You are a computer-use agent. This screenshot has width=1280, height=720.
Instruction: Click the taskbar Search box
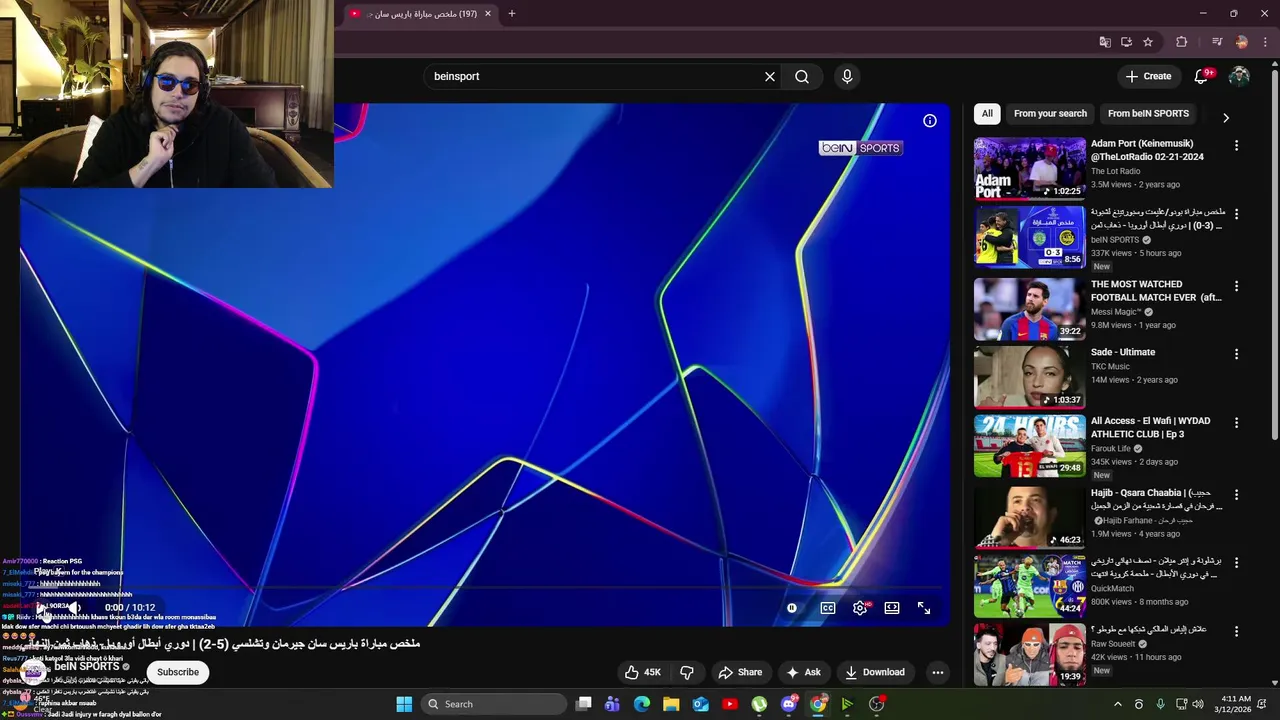coord(492,704)
